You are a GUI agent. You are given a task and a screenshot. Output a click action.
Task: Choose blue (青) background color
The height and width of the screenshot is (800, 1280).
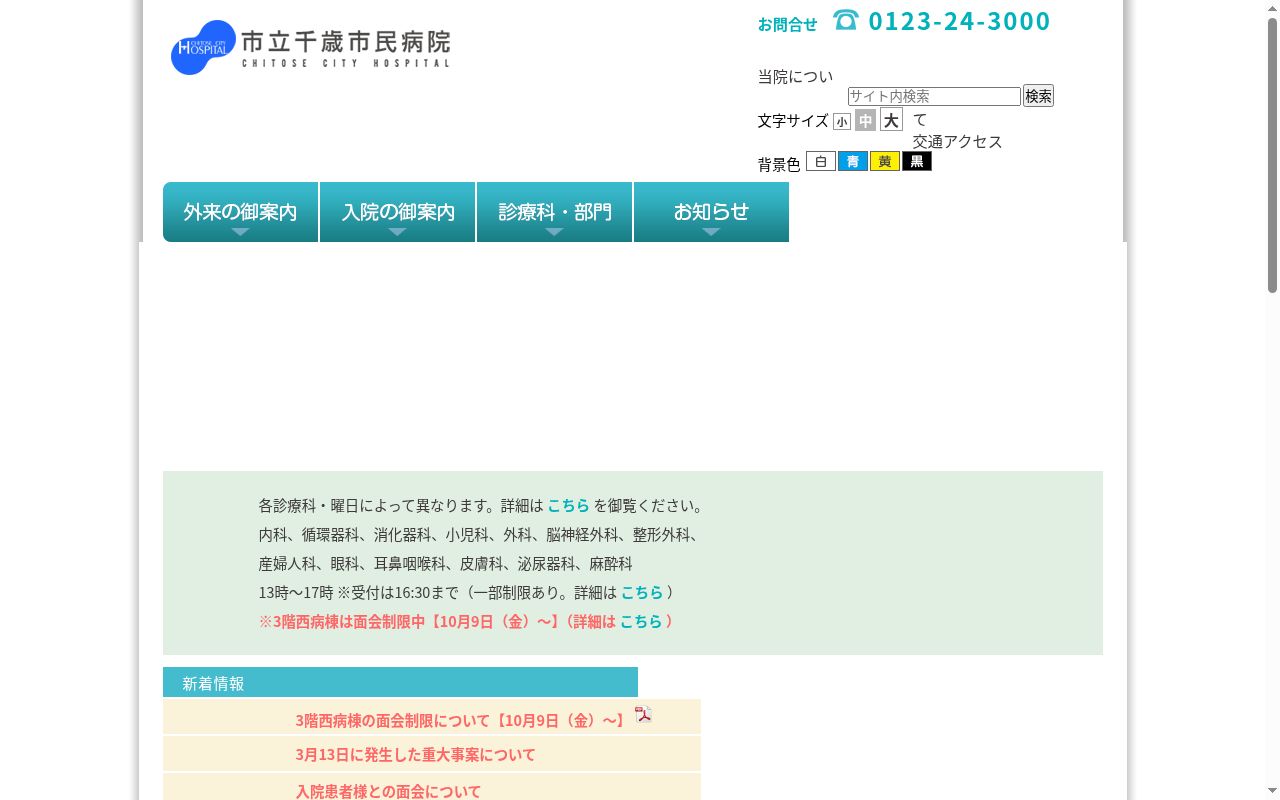click(x=853, y=161)
